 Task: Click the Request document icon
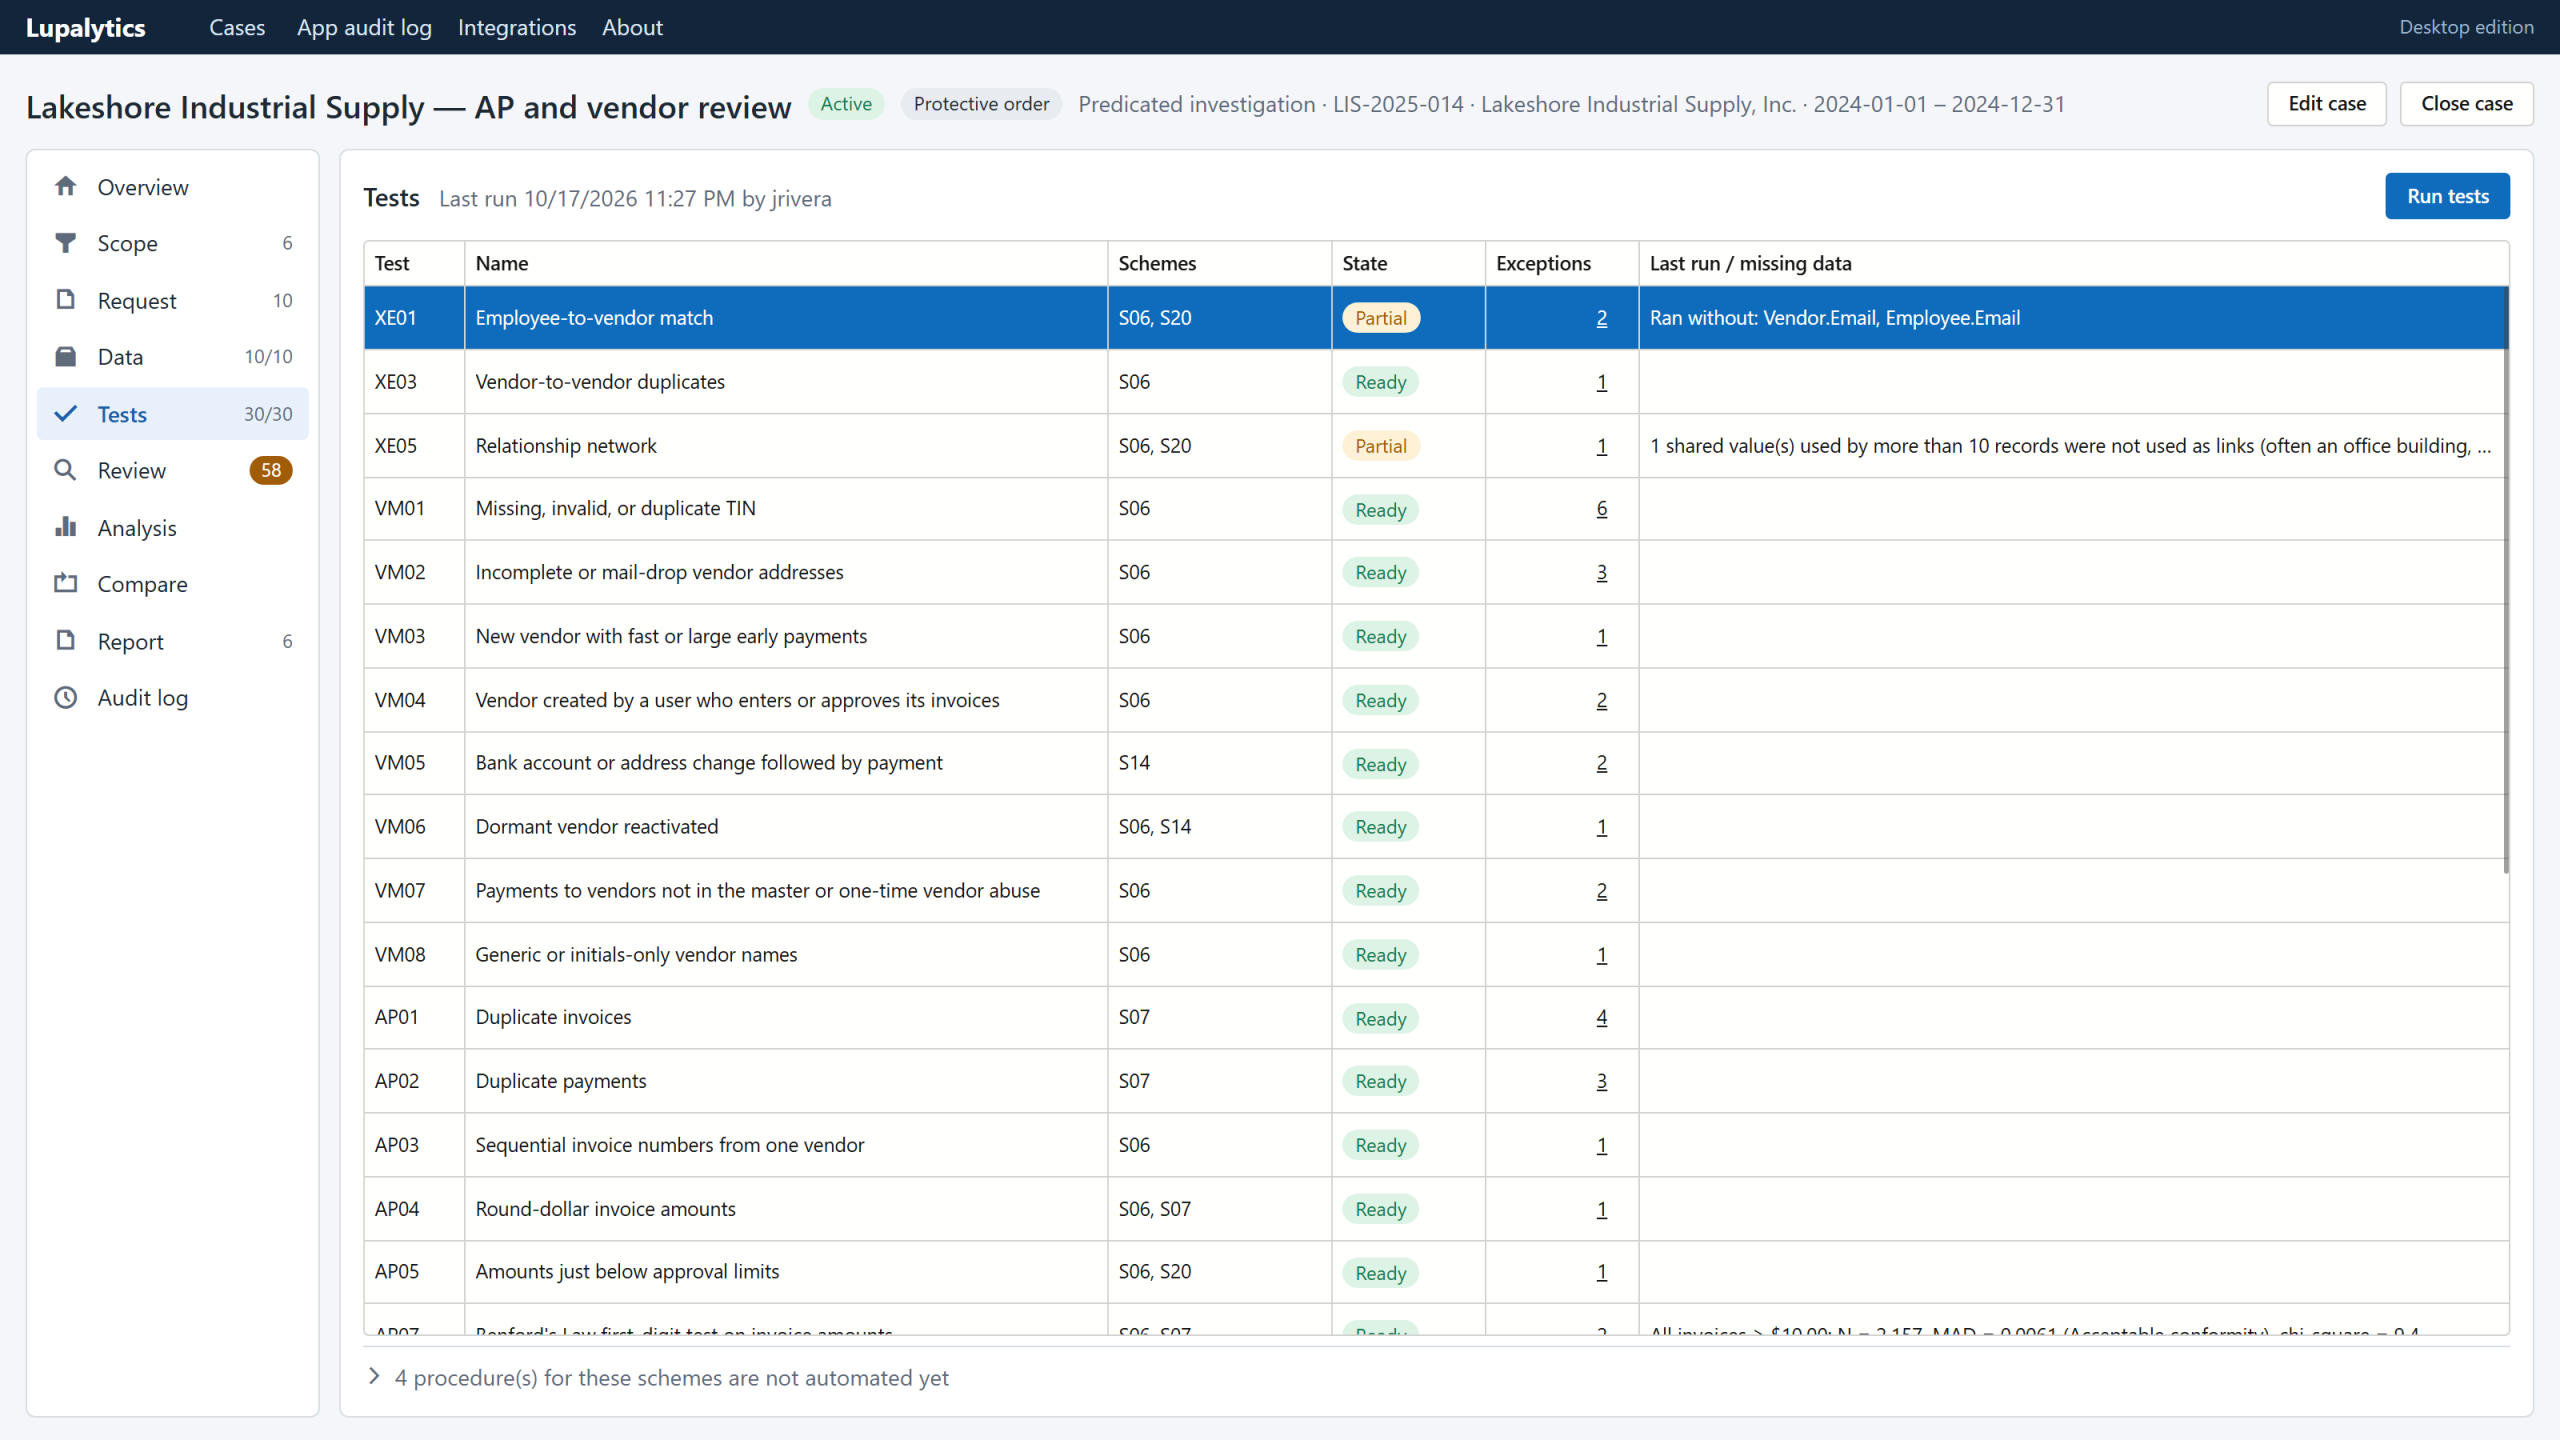click(65, 300)
